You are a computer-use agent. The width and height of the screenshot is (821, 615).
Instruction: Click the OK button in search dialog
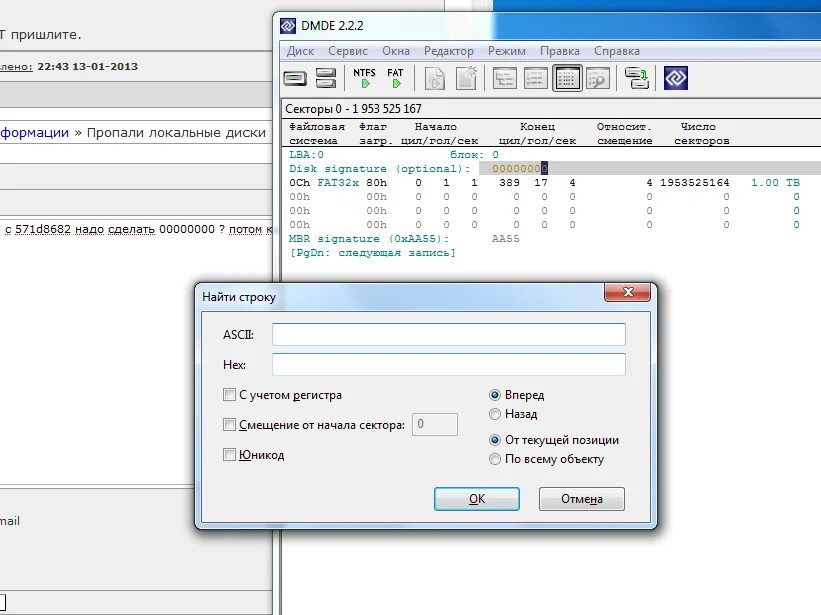point(476,499)
